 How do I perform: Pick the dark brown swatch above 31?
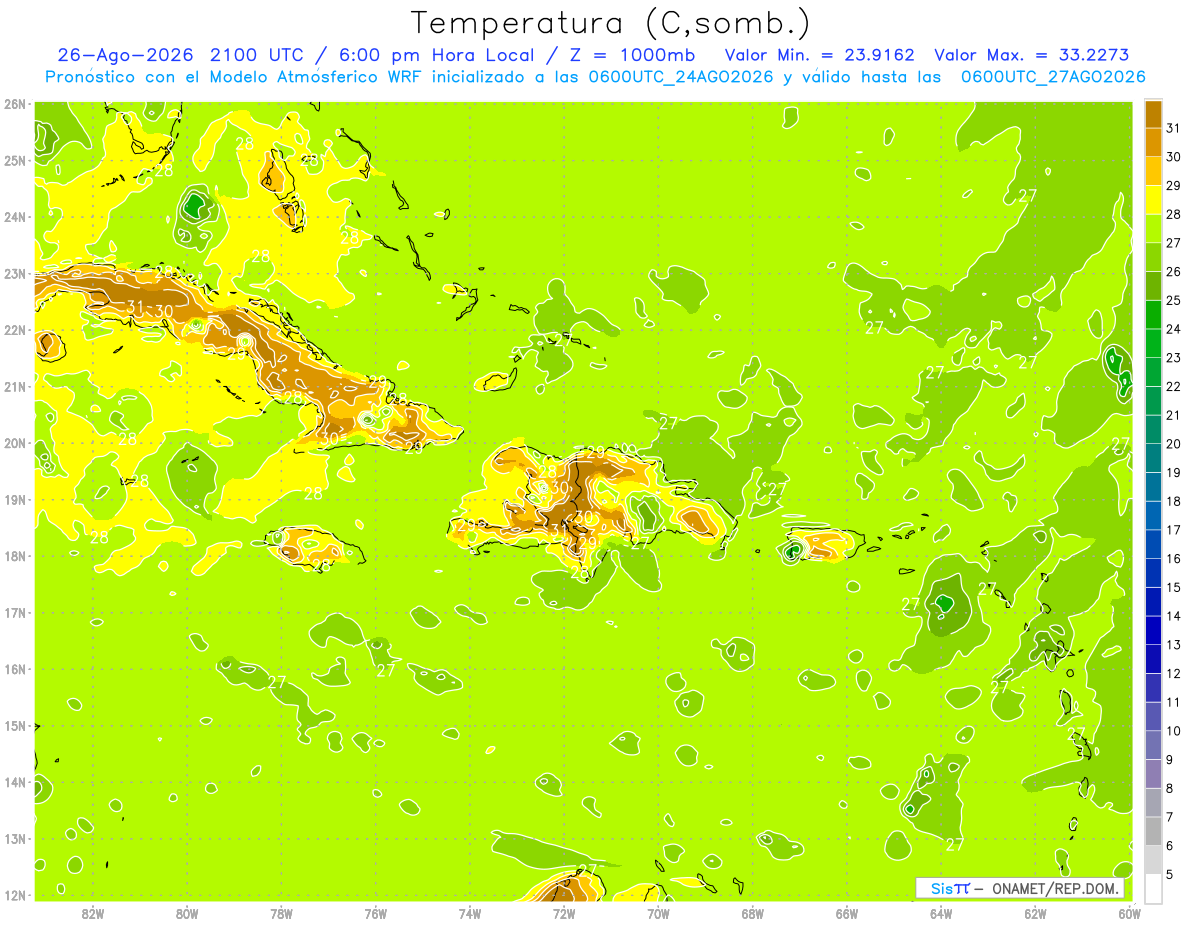point(1153,115)
